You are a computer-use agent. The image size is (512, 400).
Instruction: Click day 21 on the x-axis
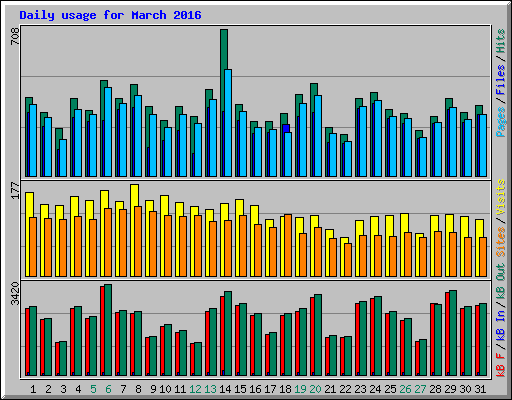click(330, 389)
